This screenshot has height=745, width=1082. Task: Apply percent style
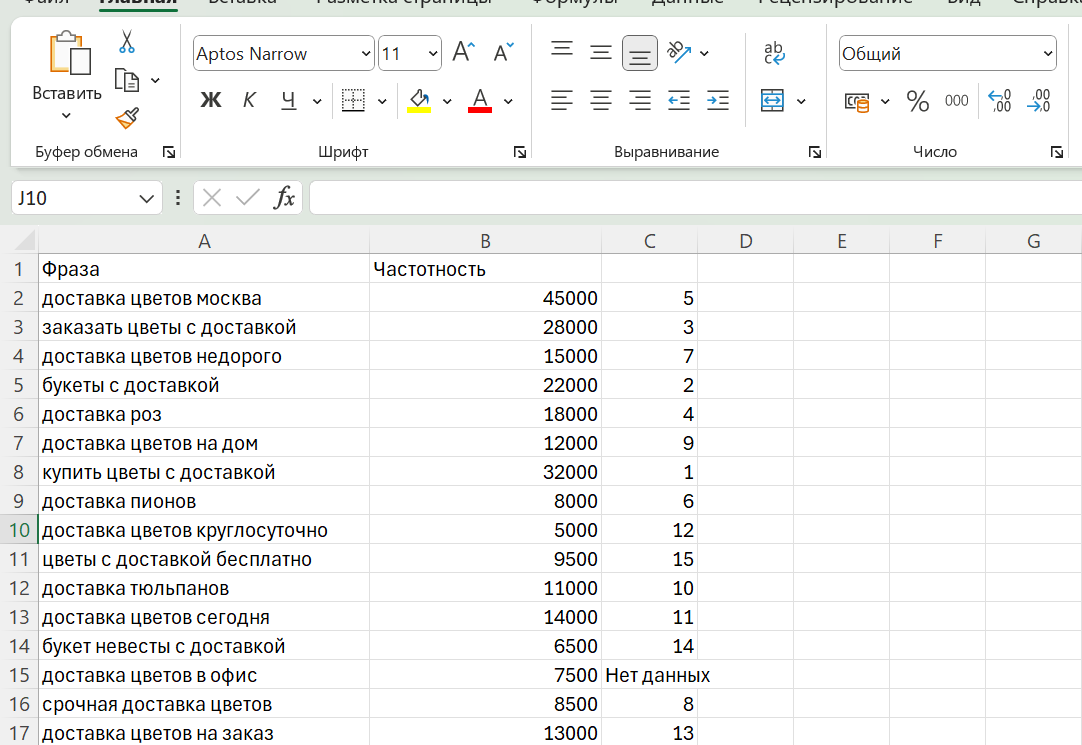tap(918, 101)
